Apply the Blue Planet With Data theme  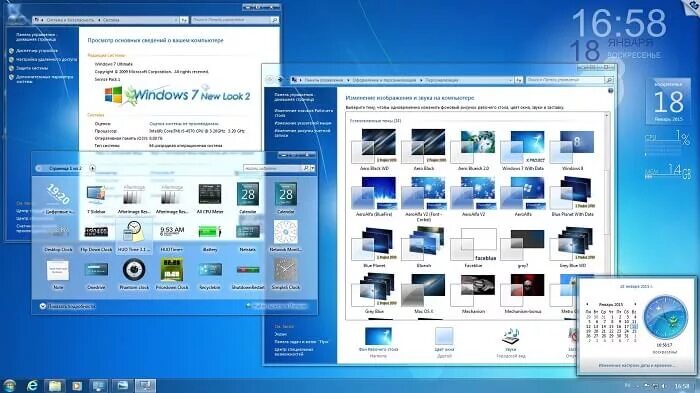click(572, 196)
